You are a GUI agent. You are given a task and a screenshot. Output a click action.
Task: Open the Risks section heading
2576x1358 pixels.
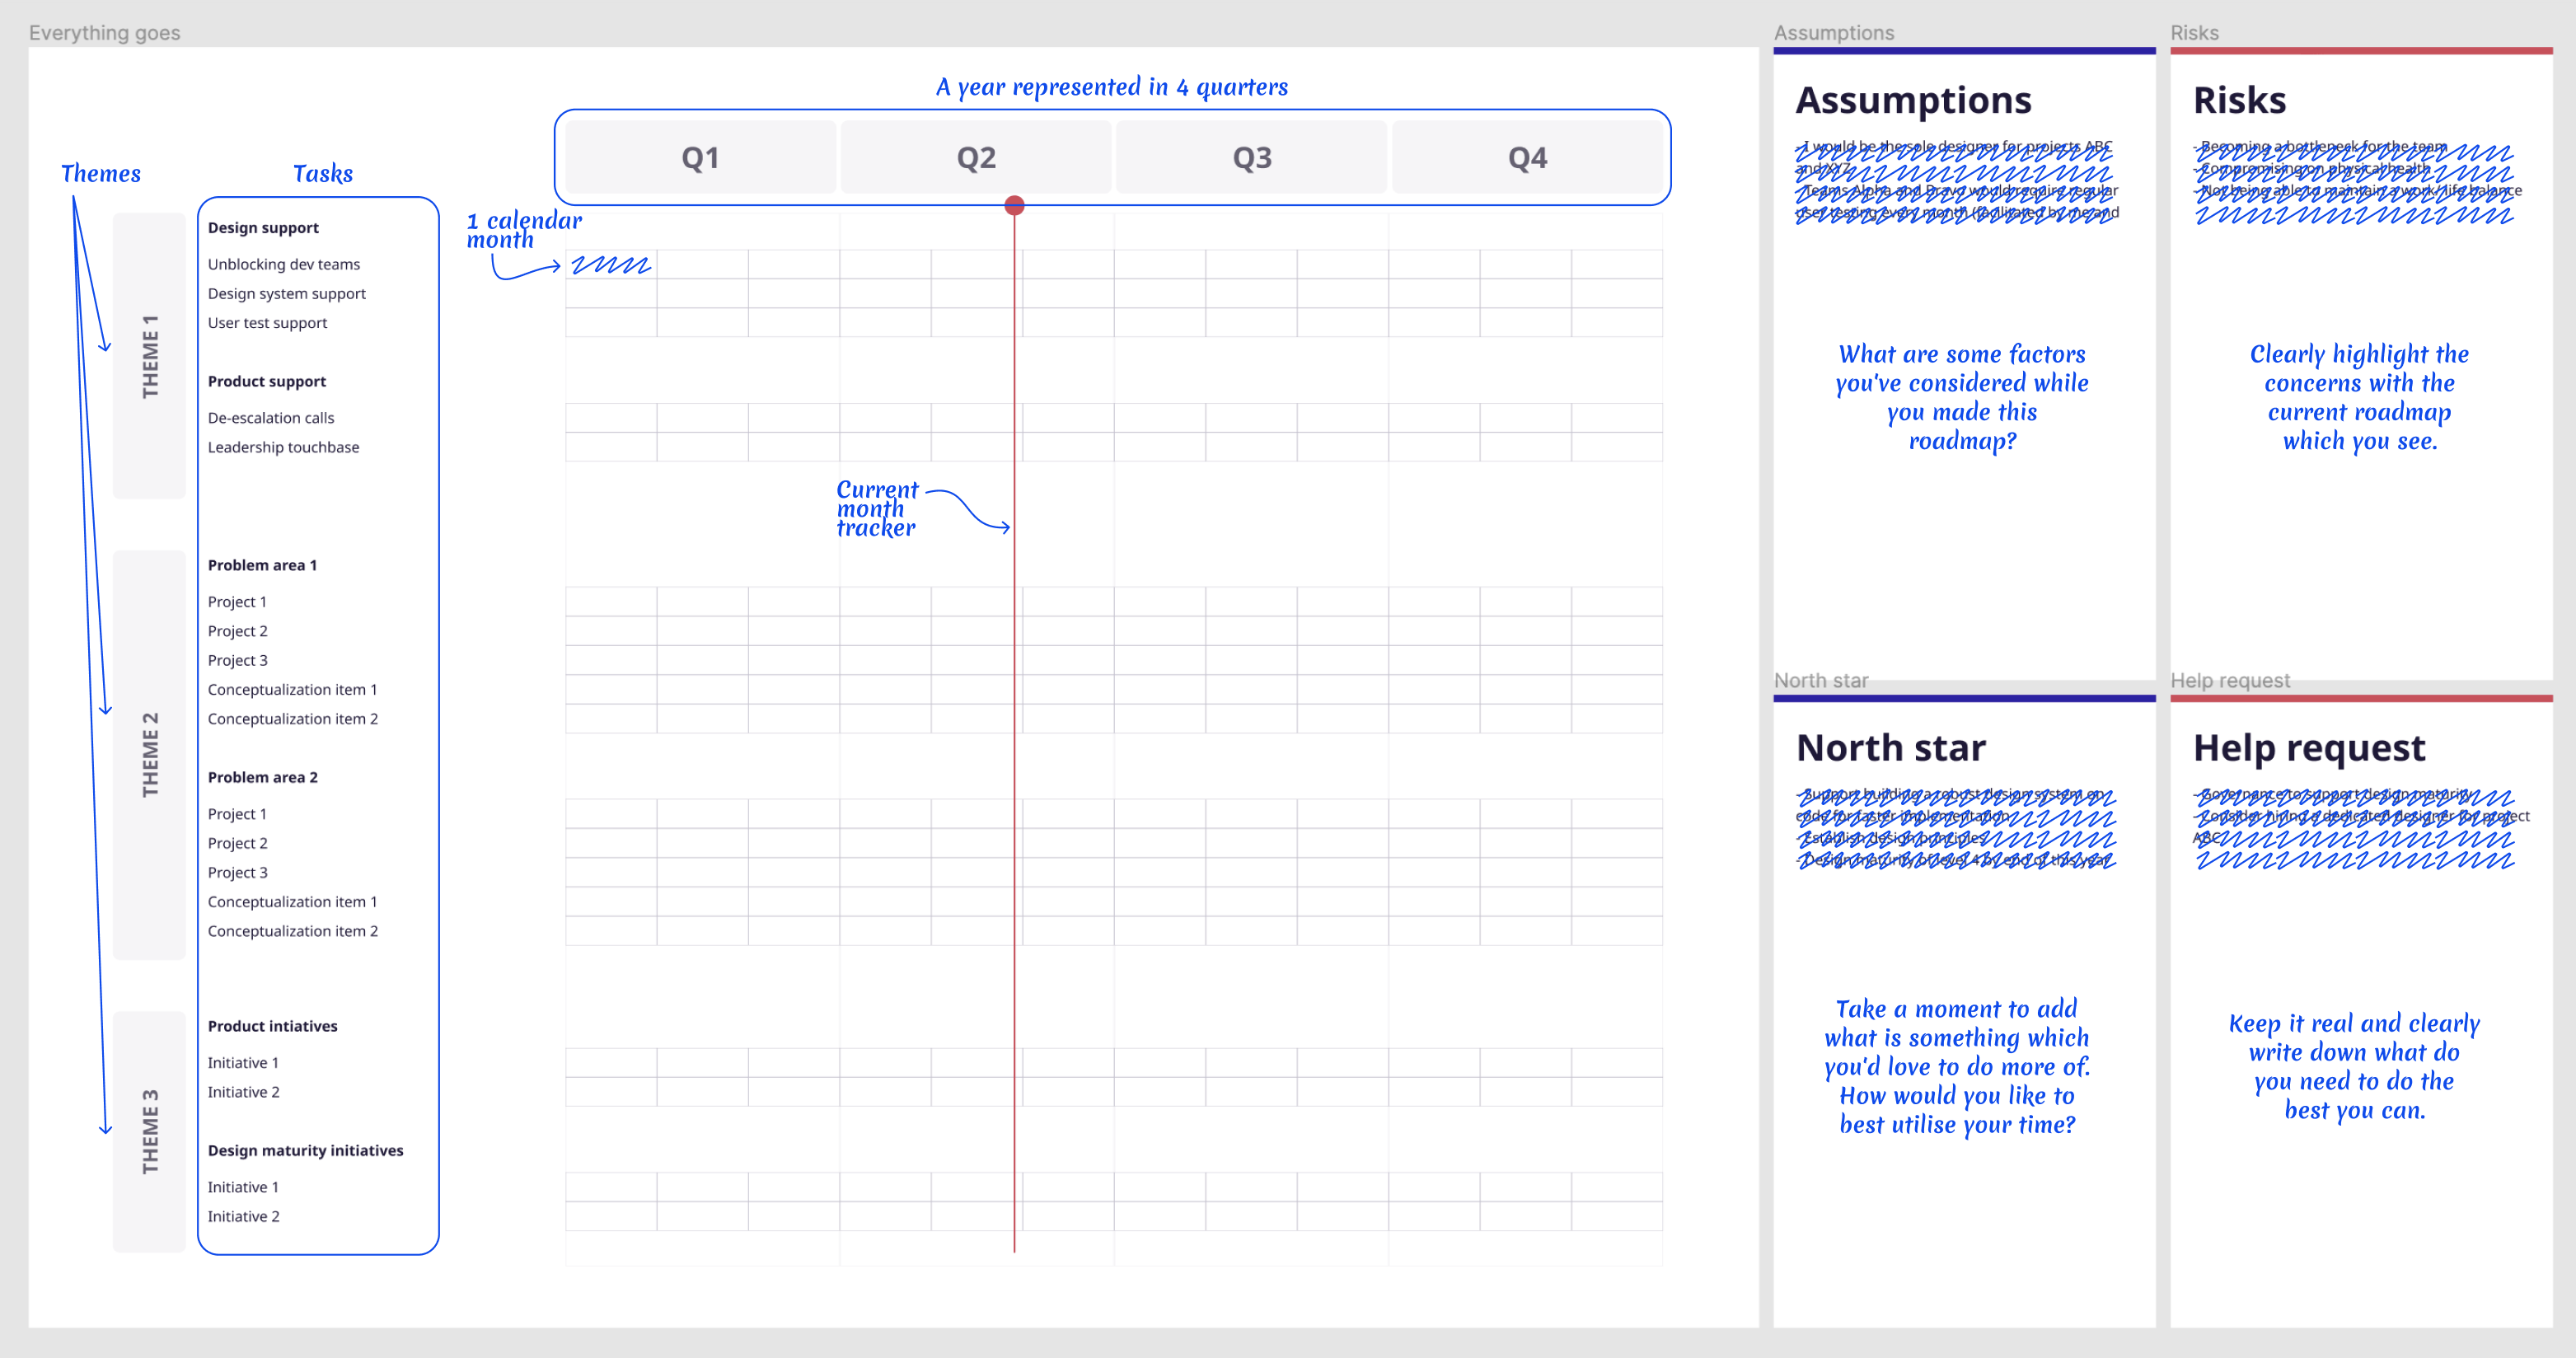point(2240,100)
